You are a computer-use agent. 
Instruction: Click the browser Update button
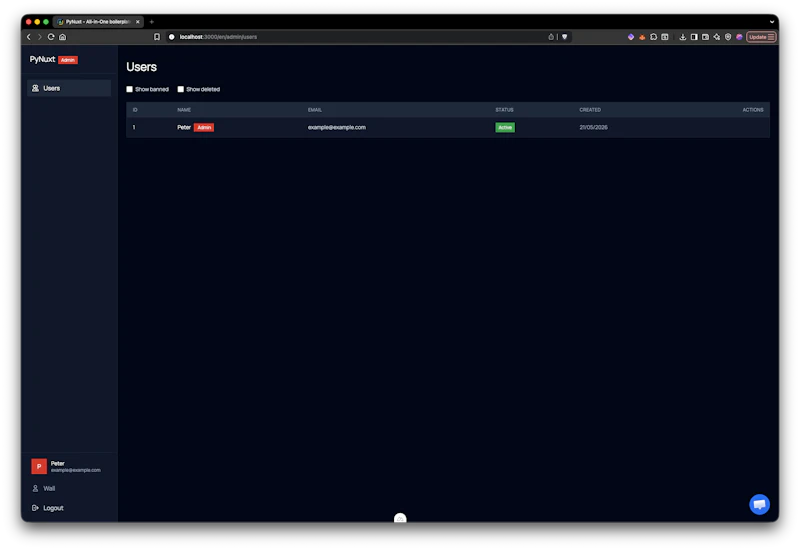tap(761, 37)
